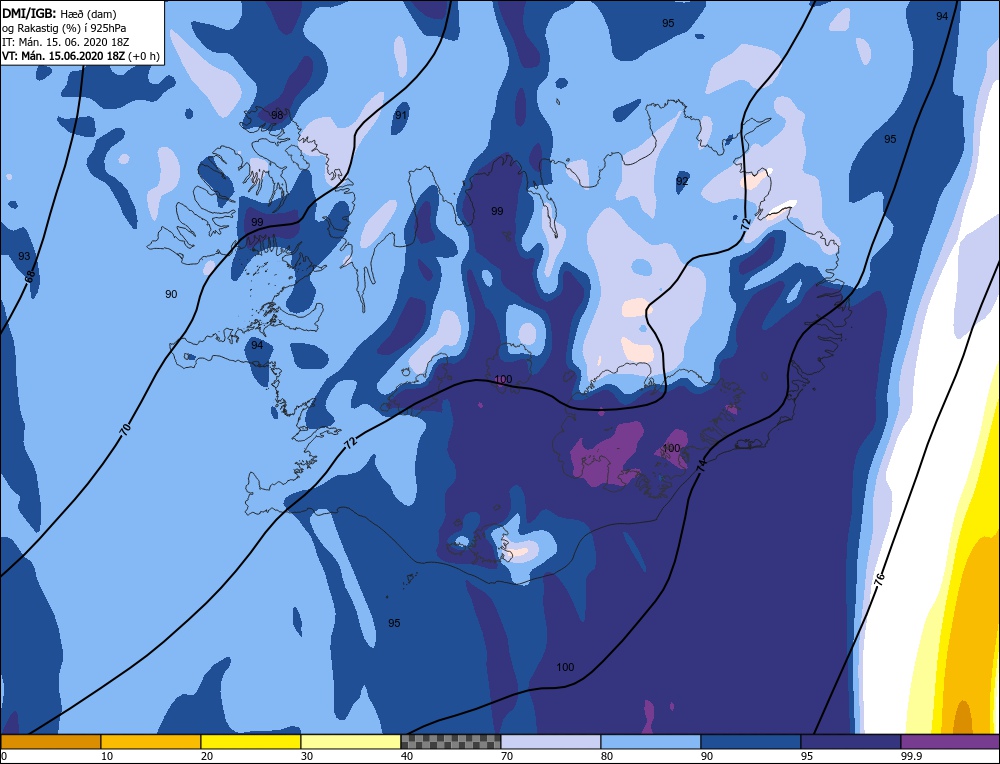
Task: Click the humidity value '91' on the map
Action: [401, 115]
